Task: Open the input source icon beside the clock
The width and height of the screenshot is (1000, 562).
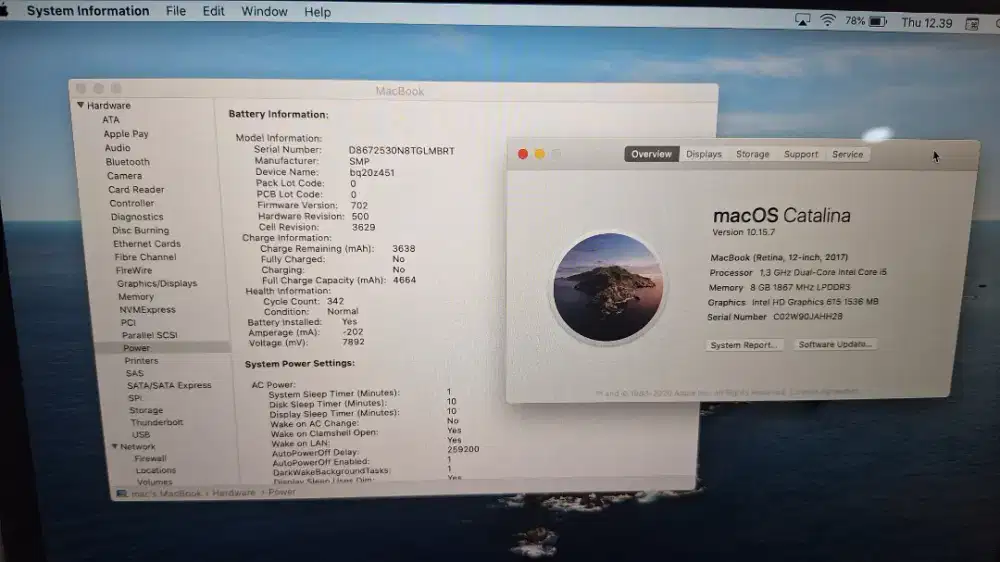Action: [972, 24]
